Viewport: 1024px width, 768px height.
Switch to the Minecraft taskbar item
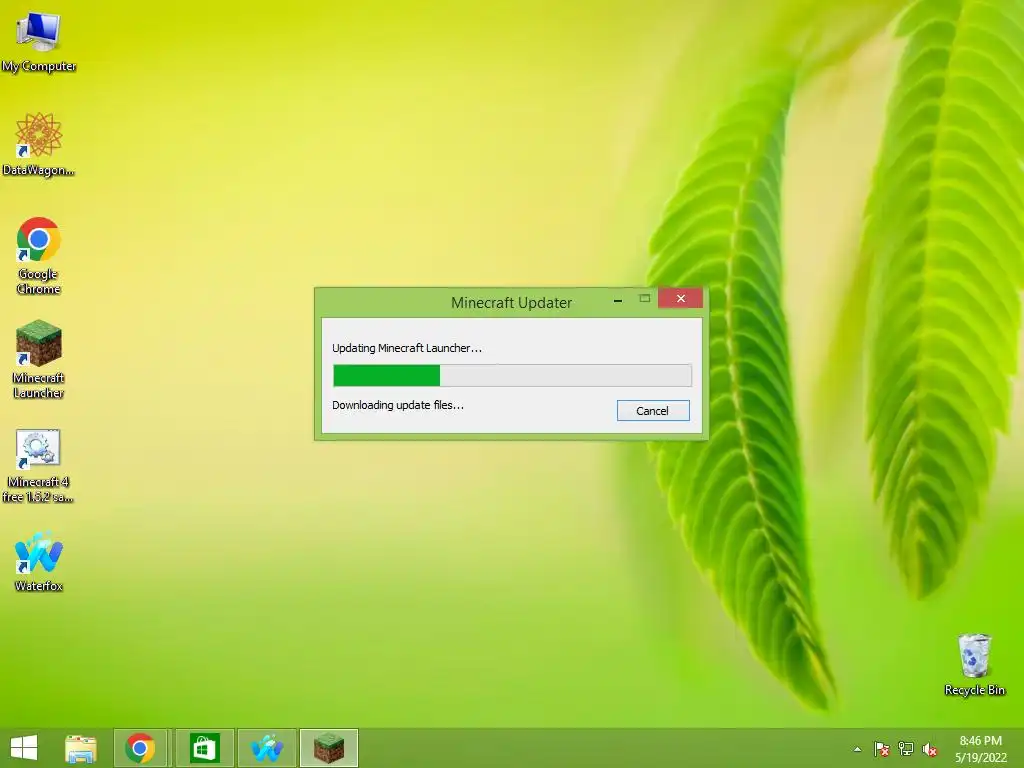click(329, 748)
